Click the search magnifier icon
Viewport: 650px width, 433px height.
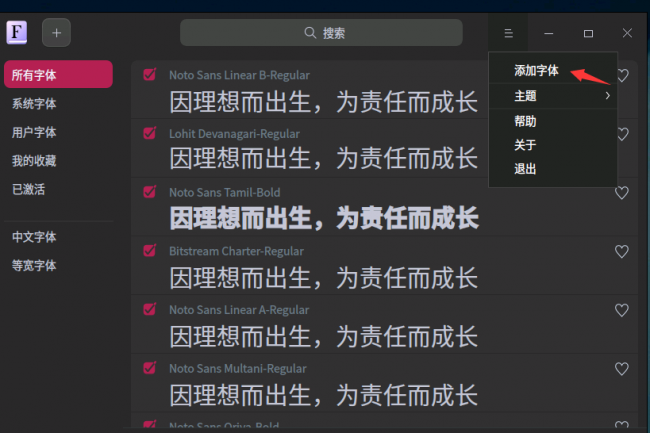click(x=310, y=33)
